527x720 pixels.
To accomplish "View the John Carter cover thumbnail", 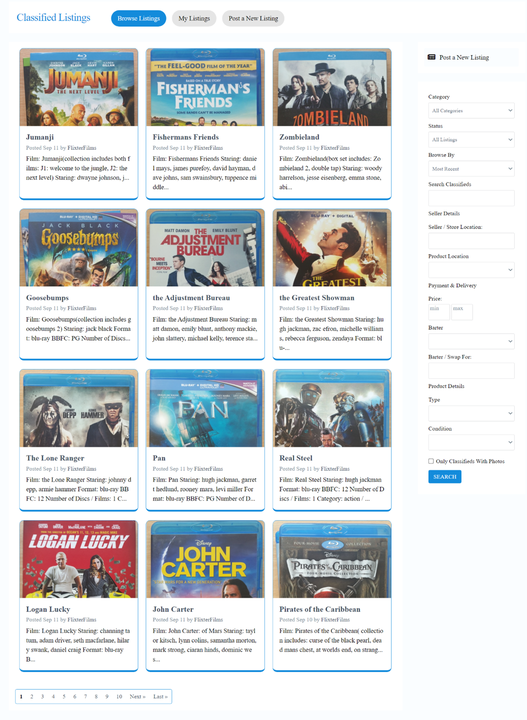I will tap(205, 559).
